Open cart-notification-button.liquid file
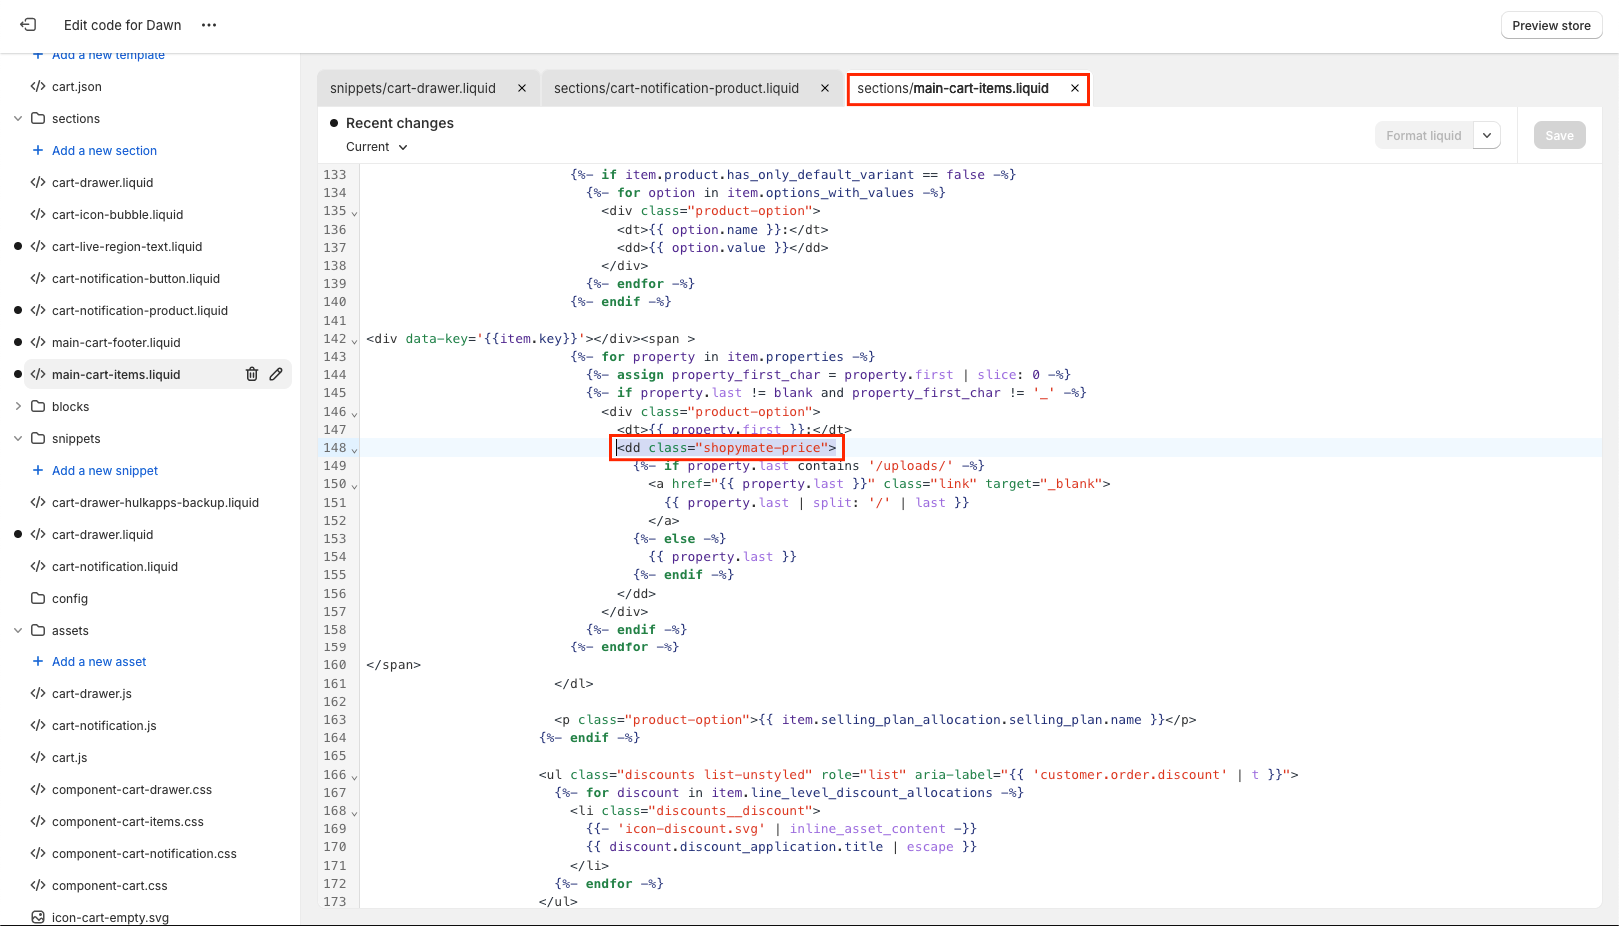This screenshot has width=1619, height=926. click(136, 278)
